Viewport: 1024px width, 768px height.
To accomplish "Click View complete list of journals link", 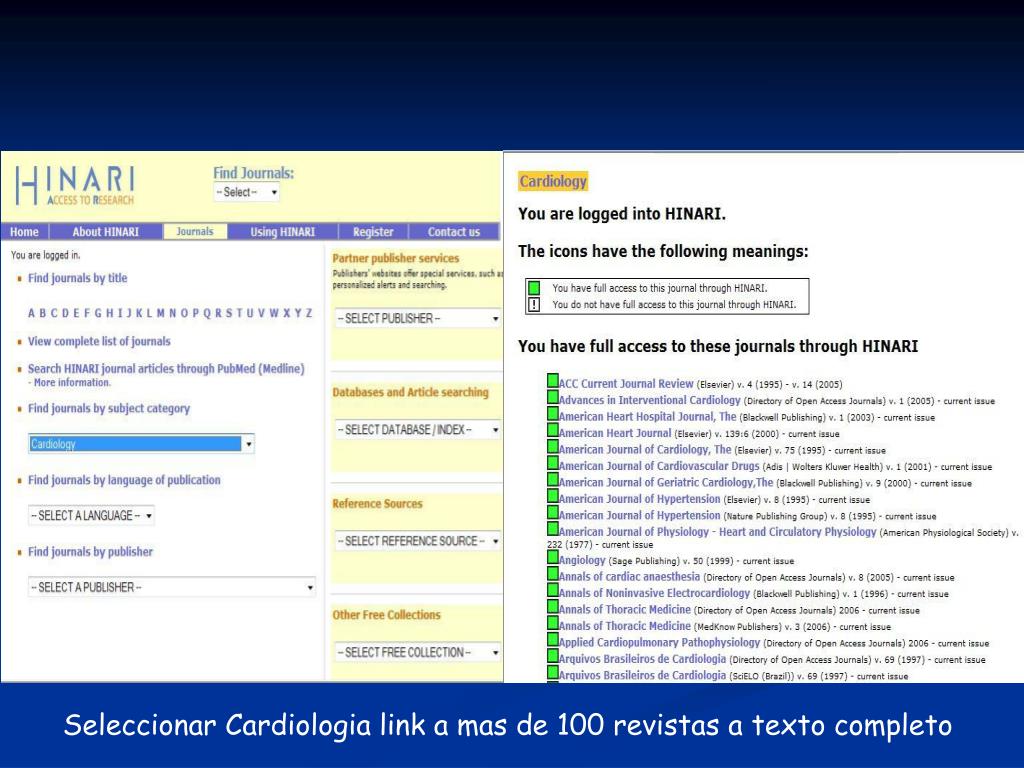I will click(99, 341).
